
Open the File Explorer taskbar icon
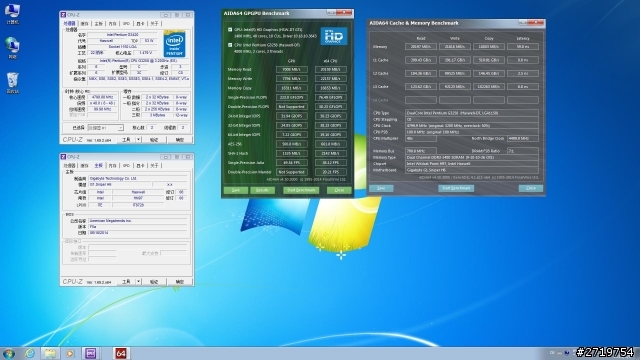coord(50,353)
